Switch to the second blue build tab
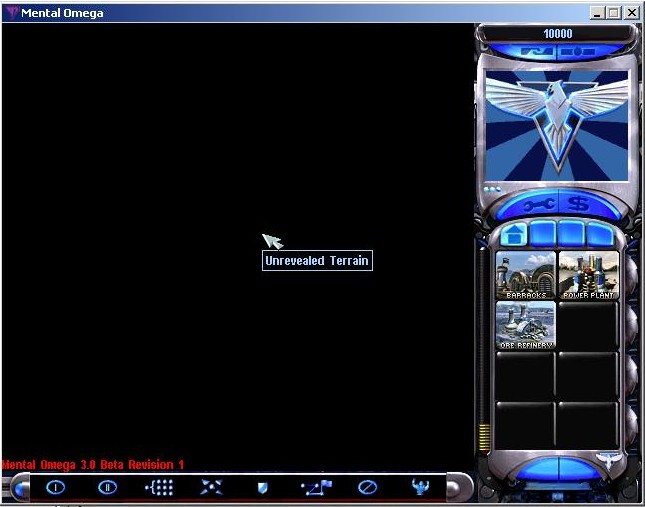The image size is (645, 507). (543, 234)
